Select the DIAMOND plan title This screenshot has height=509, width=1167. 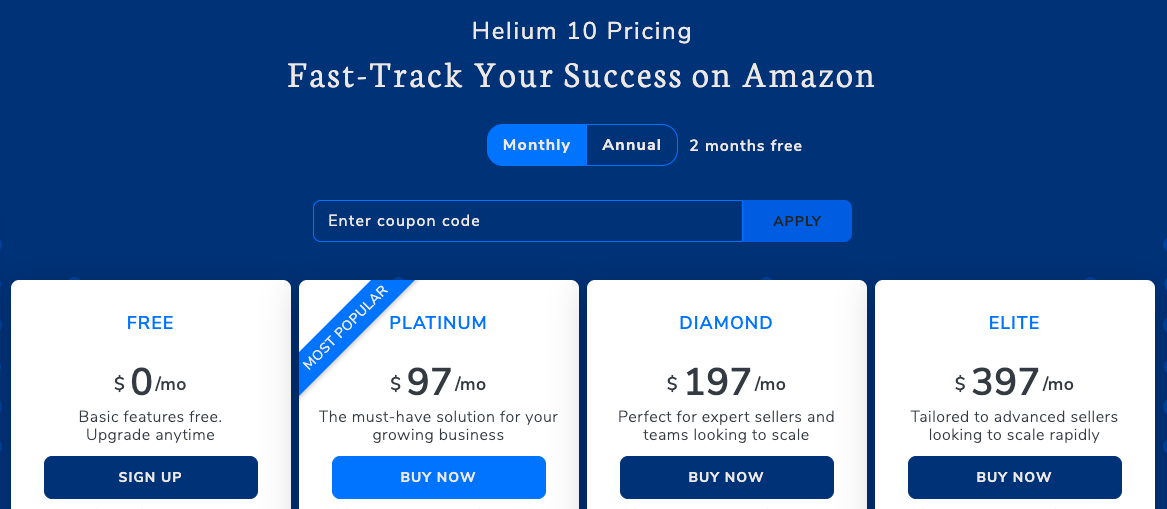(726, 323)
